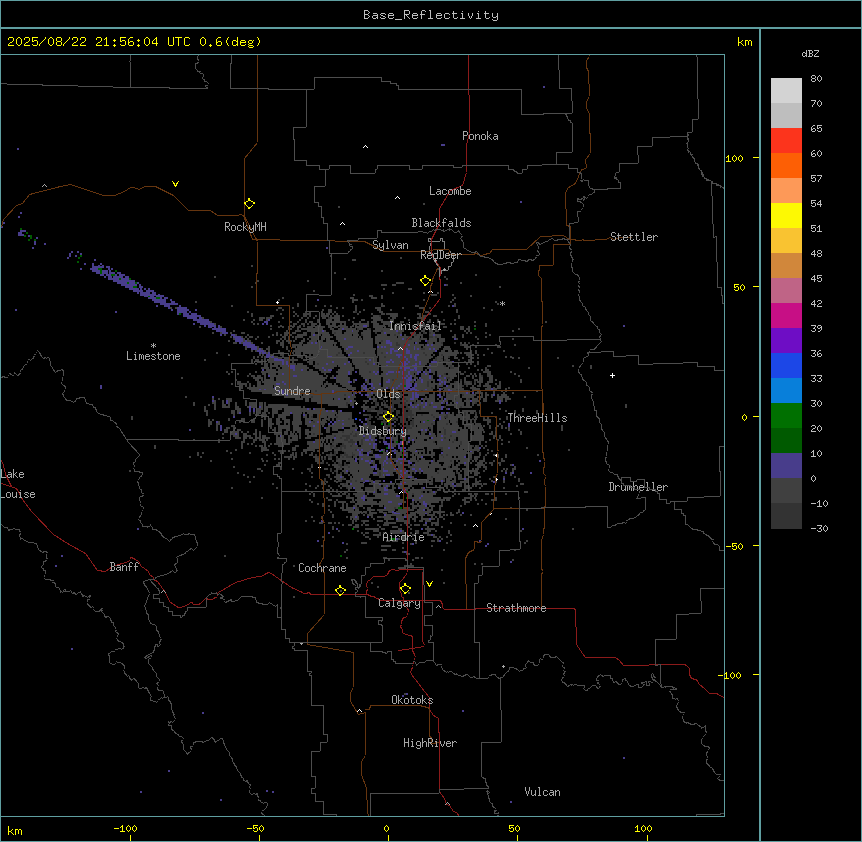862x842 pixels.
Task: Select the Blackfalds label on the map
Action: click(441, 223)
